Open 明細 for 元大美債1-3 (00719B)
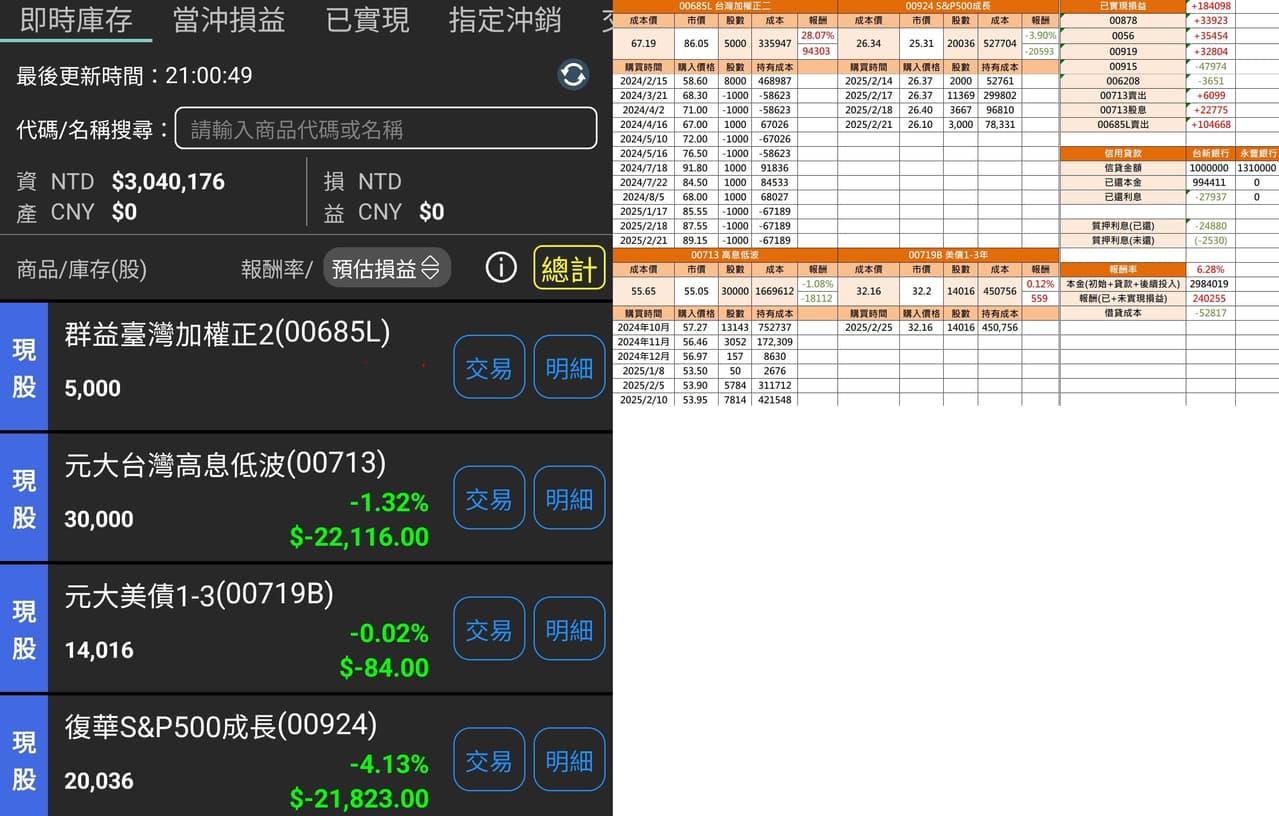Viewport: 1279px width, 816px height. (569, 629)
